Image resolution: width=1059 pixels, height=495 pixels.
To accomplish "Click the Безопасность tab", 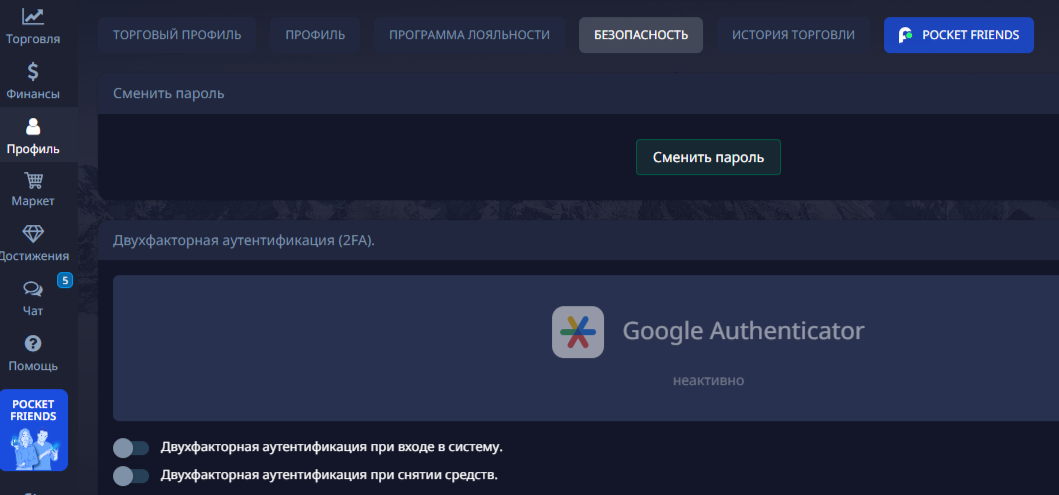I will point(640,35).
